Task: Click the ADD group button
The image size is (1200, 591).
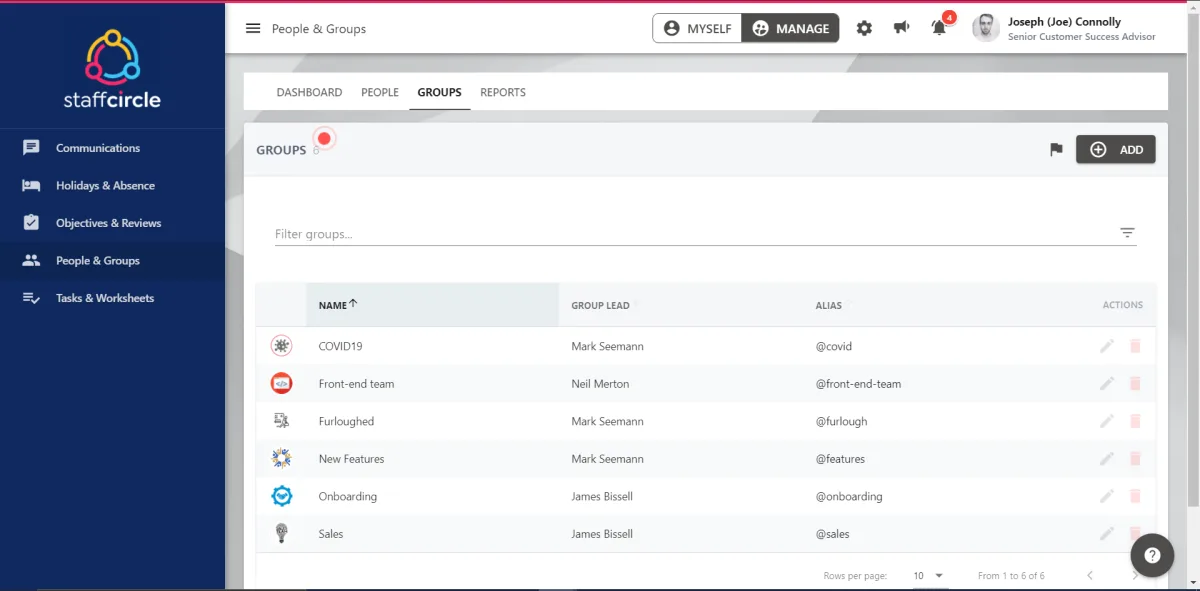Action: click(1116, 149)
